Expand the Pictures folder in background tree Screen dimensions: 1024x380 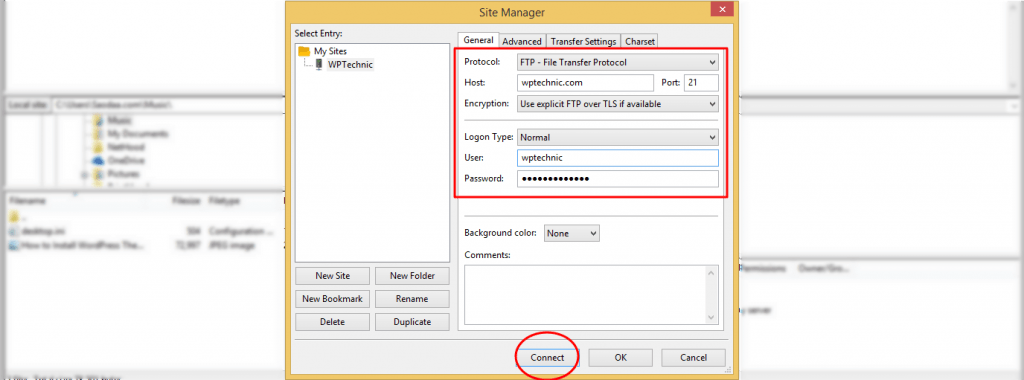pyautogui.click(x=85, y=175)
